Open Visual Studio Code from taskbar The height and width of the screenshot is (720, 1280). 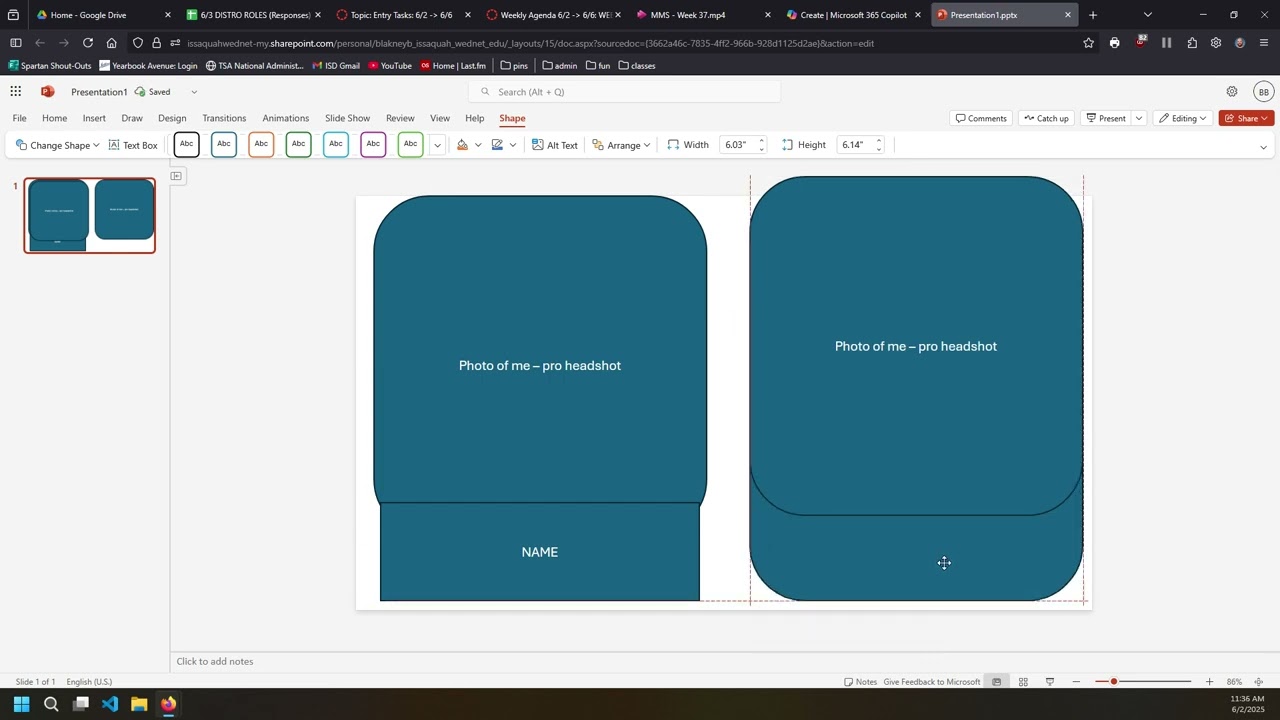click(x=110, y=704)
